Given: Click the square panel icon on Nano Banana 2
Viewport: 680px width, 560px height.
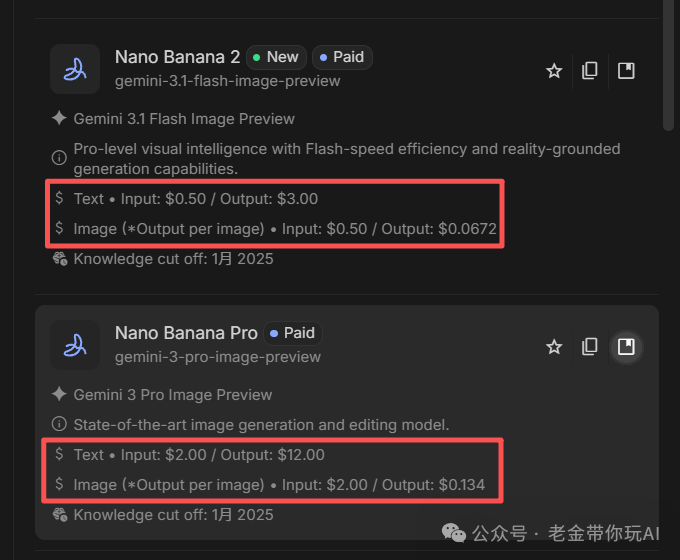Looking at the screenshot, I should (x=626, y=71).
